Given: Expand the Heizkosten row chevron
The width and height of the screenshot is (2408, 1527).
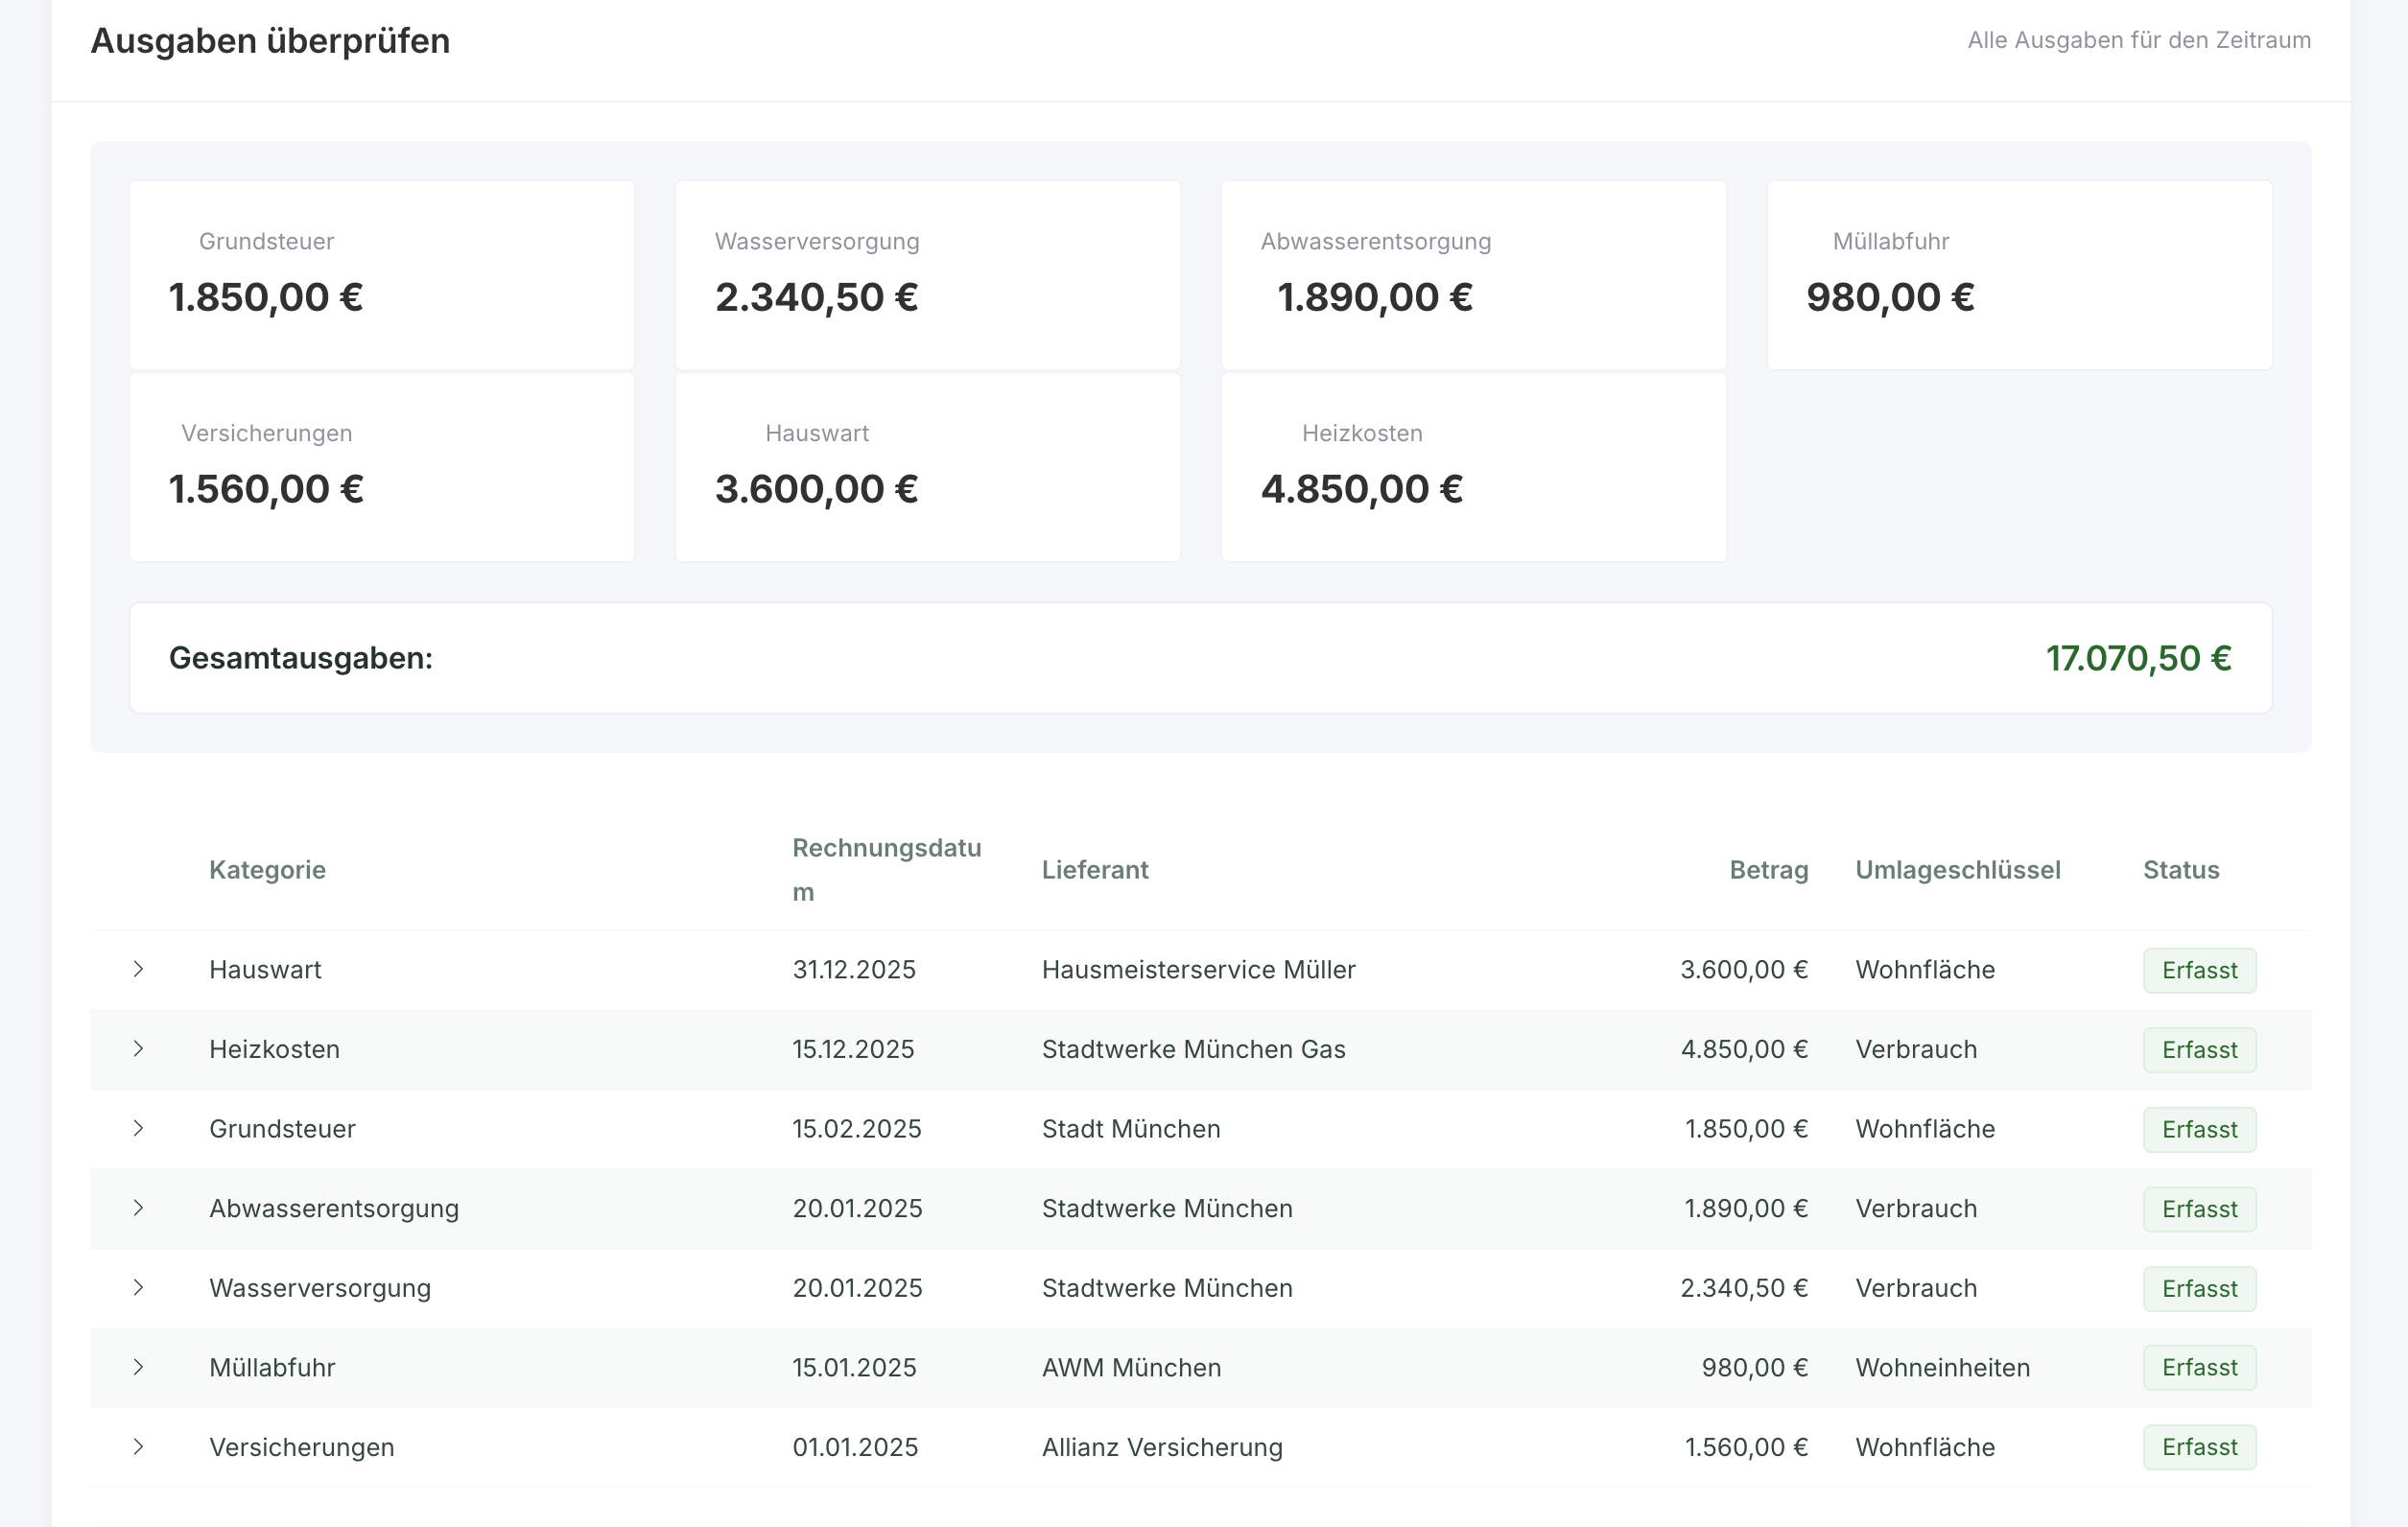Looking at the screenshot, I should click(138, 1048).
